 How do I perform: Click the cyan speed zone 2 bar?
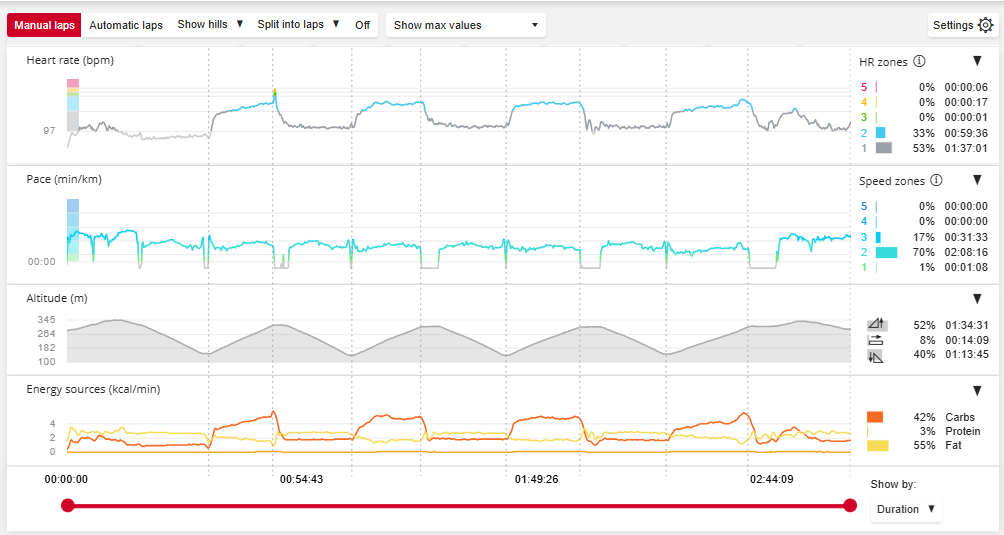[885, 253]
